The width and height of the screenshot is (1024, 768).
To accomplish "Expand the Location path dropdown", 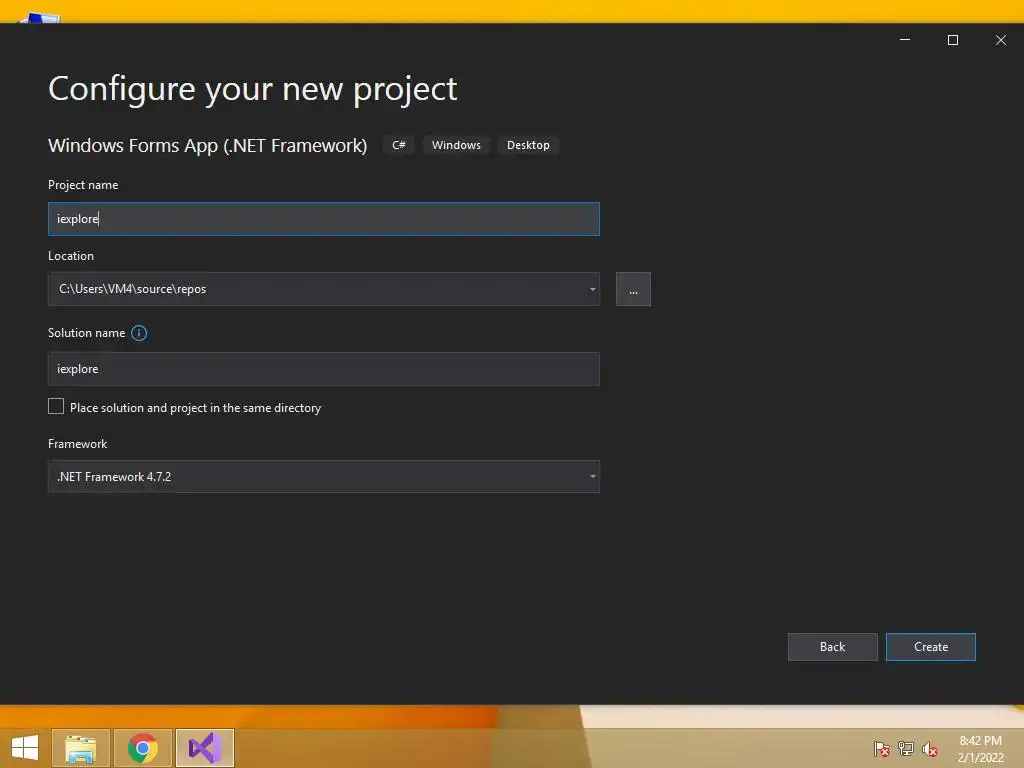I will click(592, 289).
